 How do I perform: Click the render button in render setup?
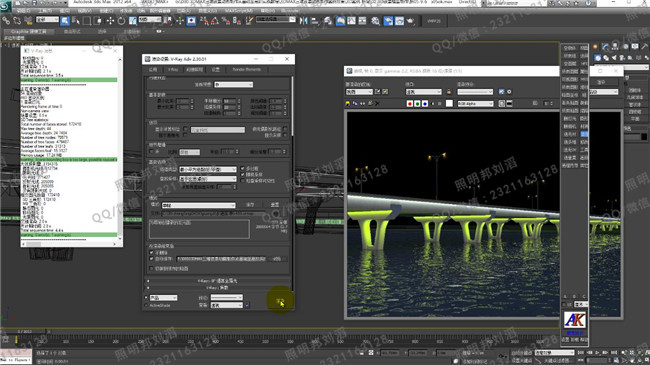[280, 302]
